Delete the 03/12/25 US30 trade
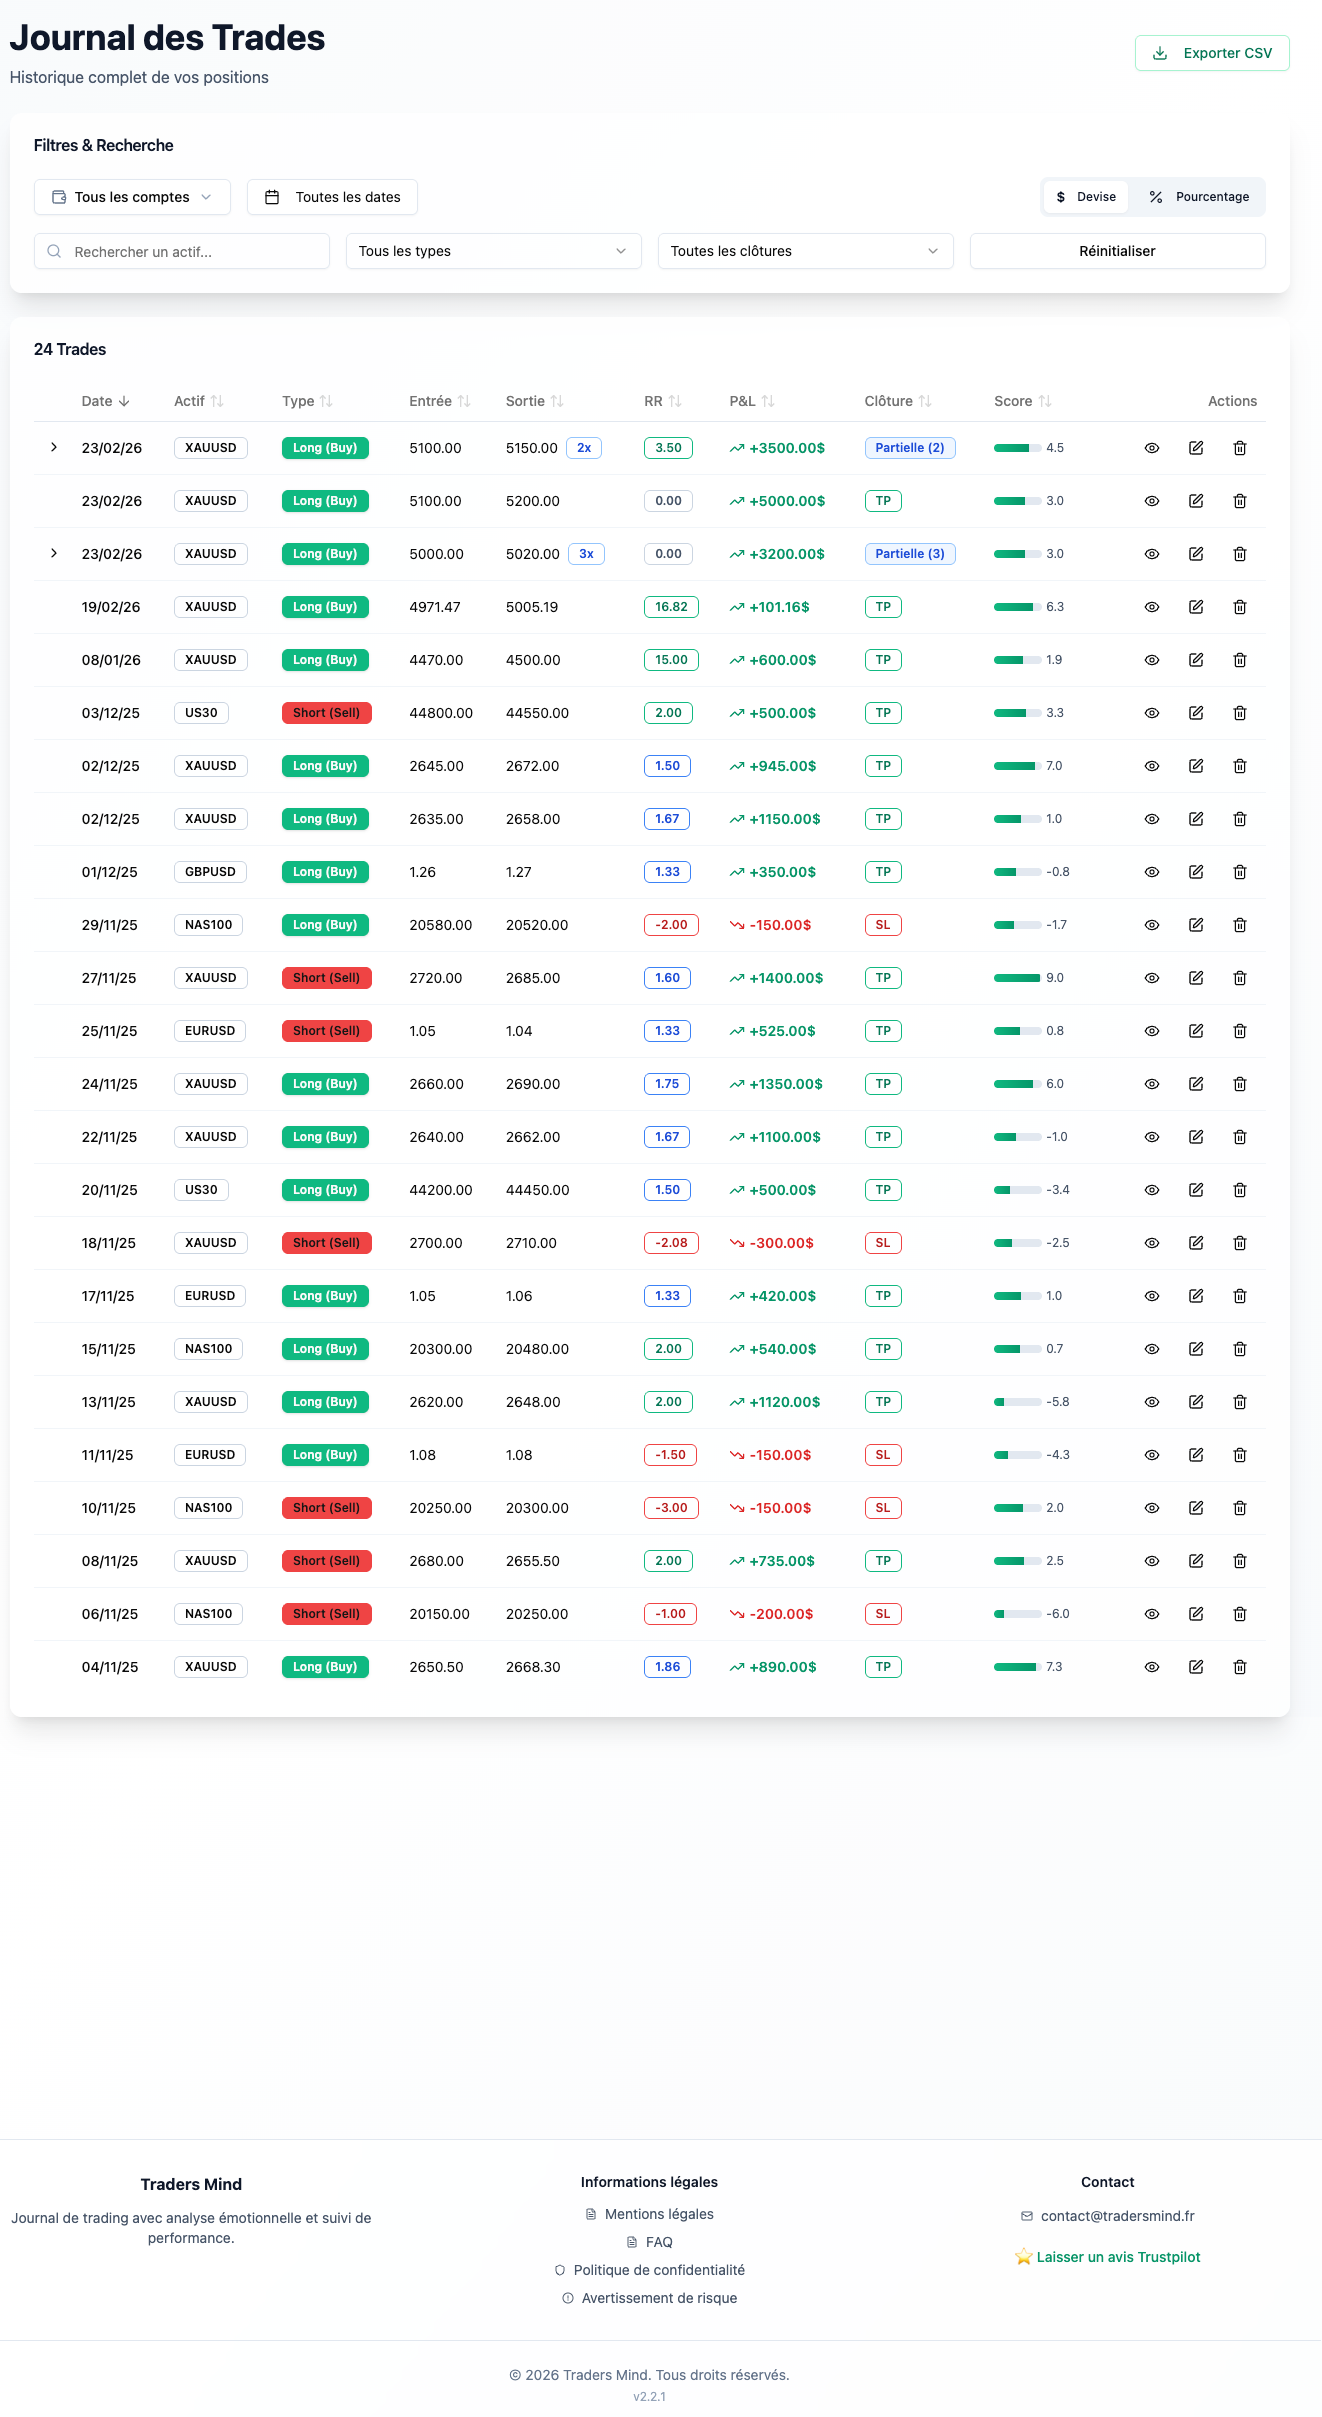The image size is (1322, 2417). 1239,713
